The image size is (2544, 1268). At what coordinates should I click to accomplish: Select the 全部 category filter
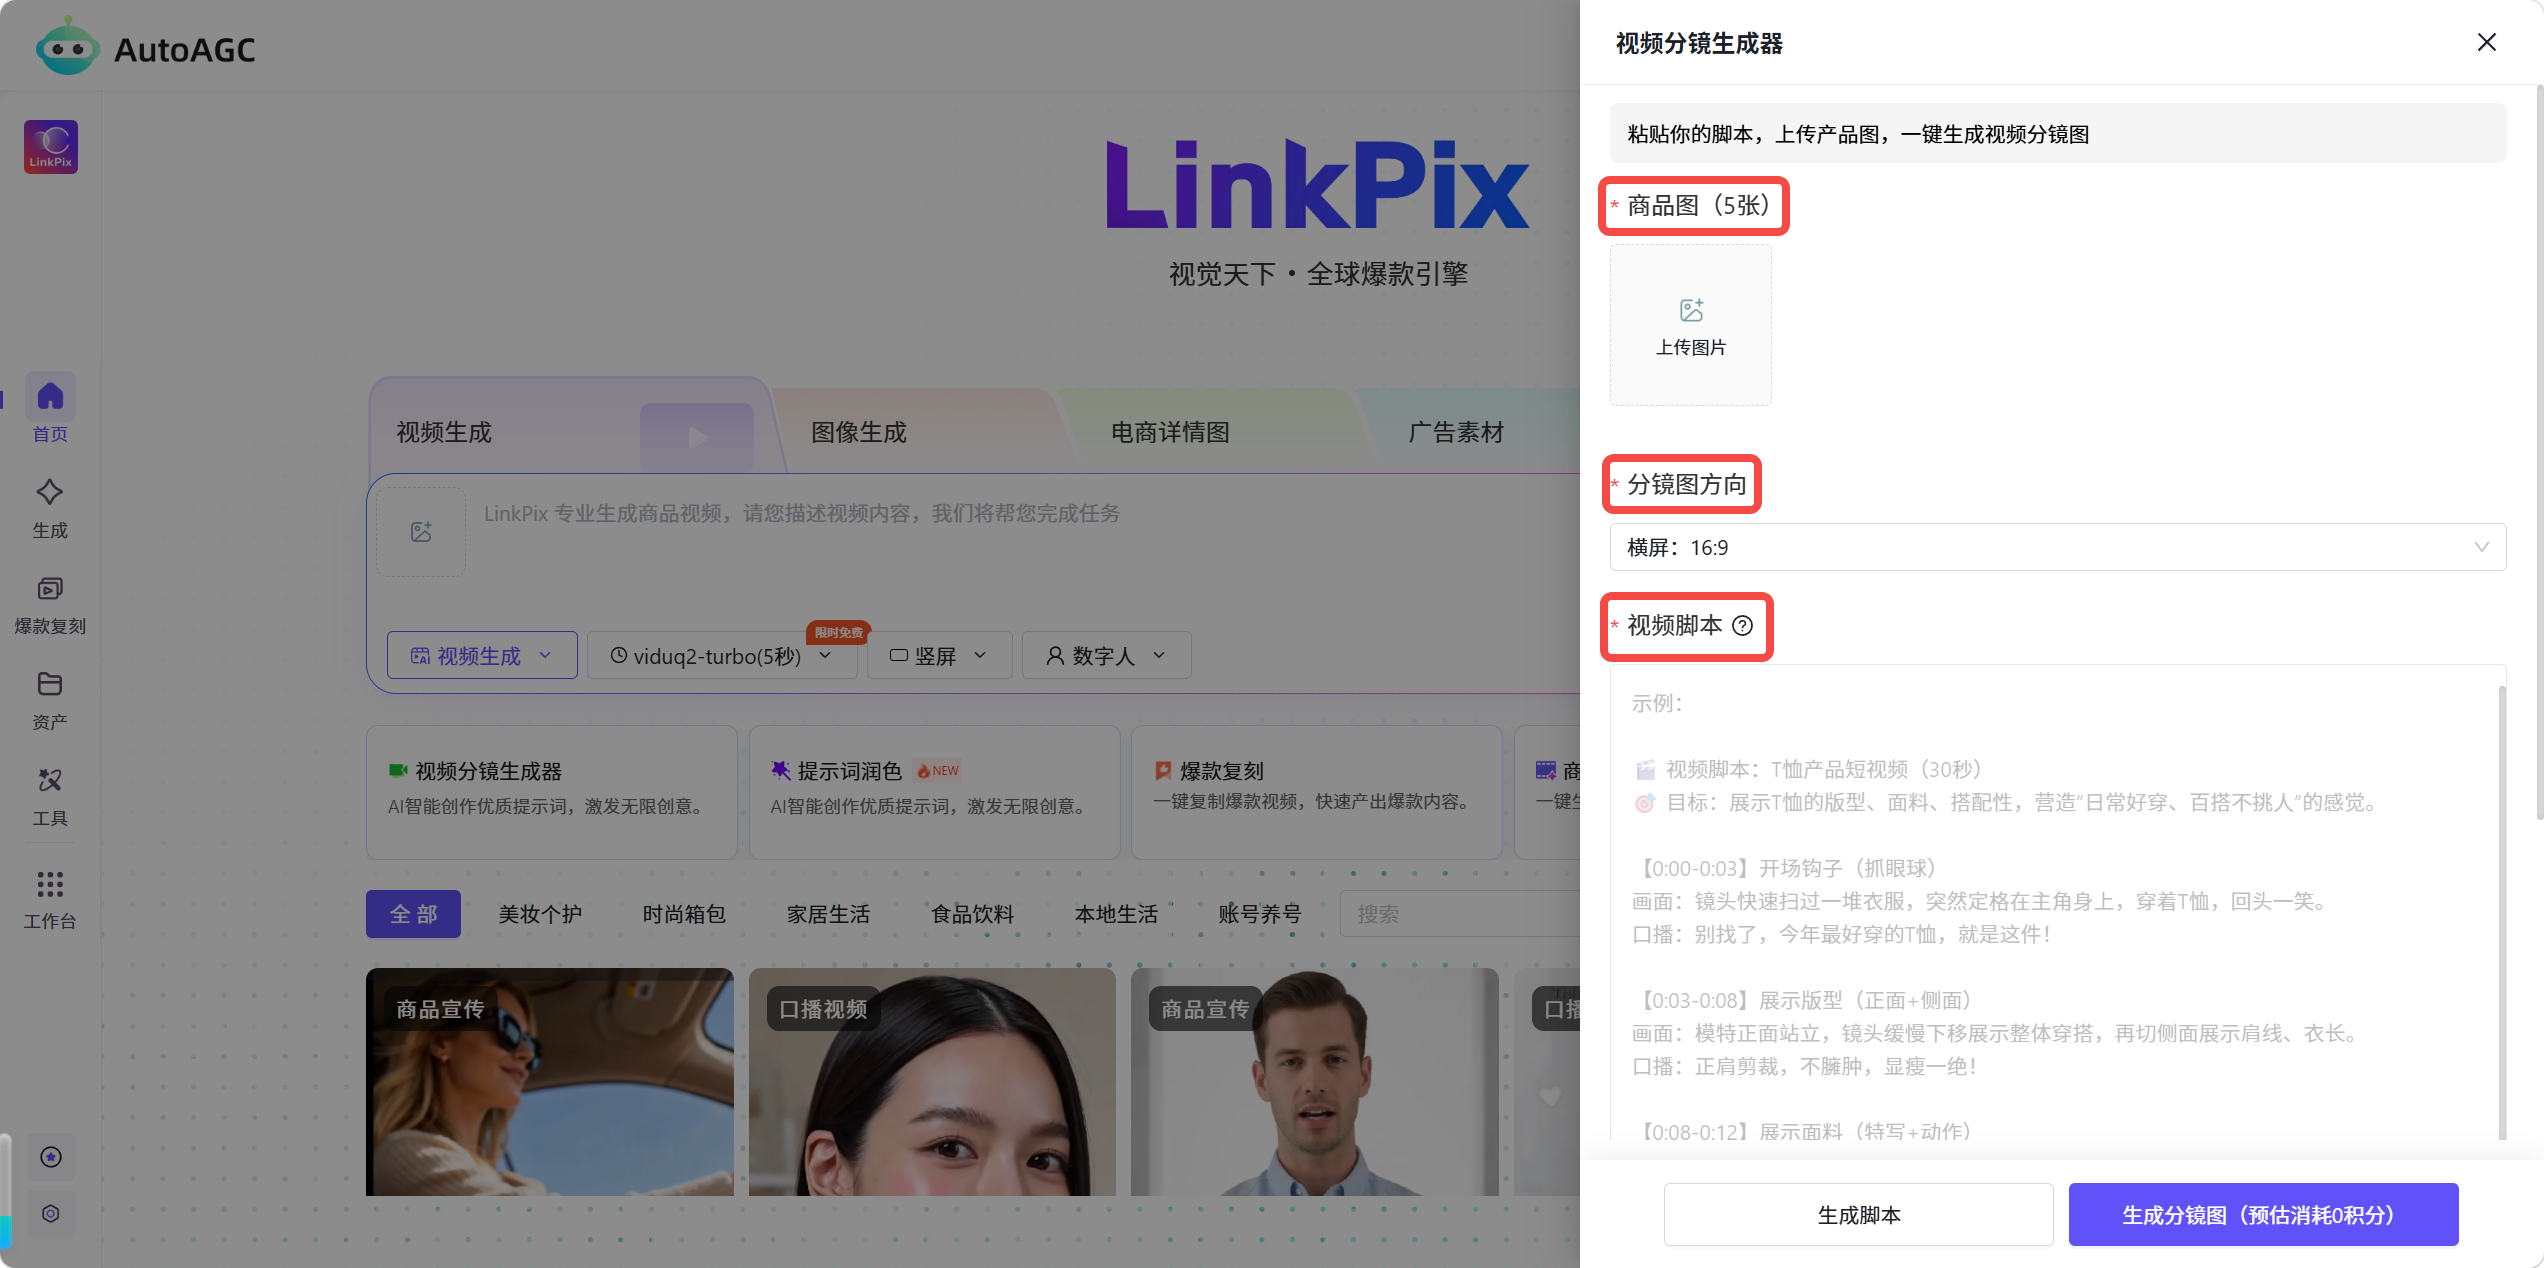413,914
